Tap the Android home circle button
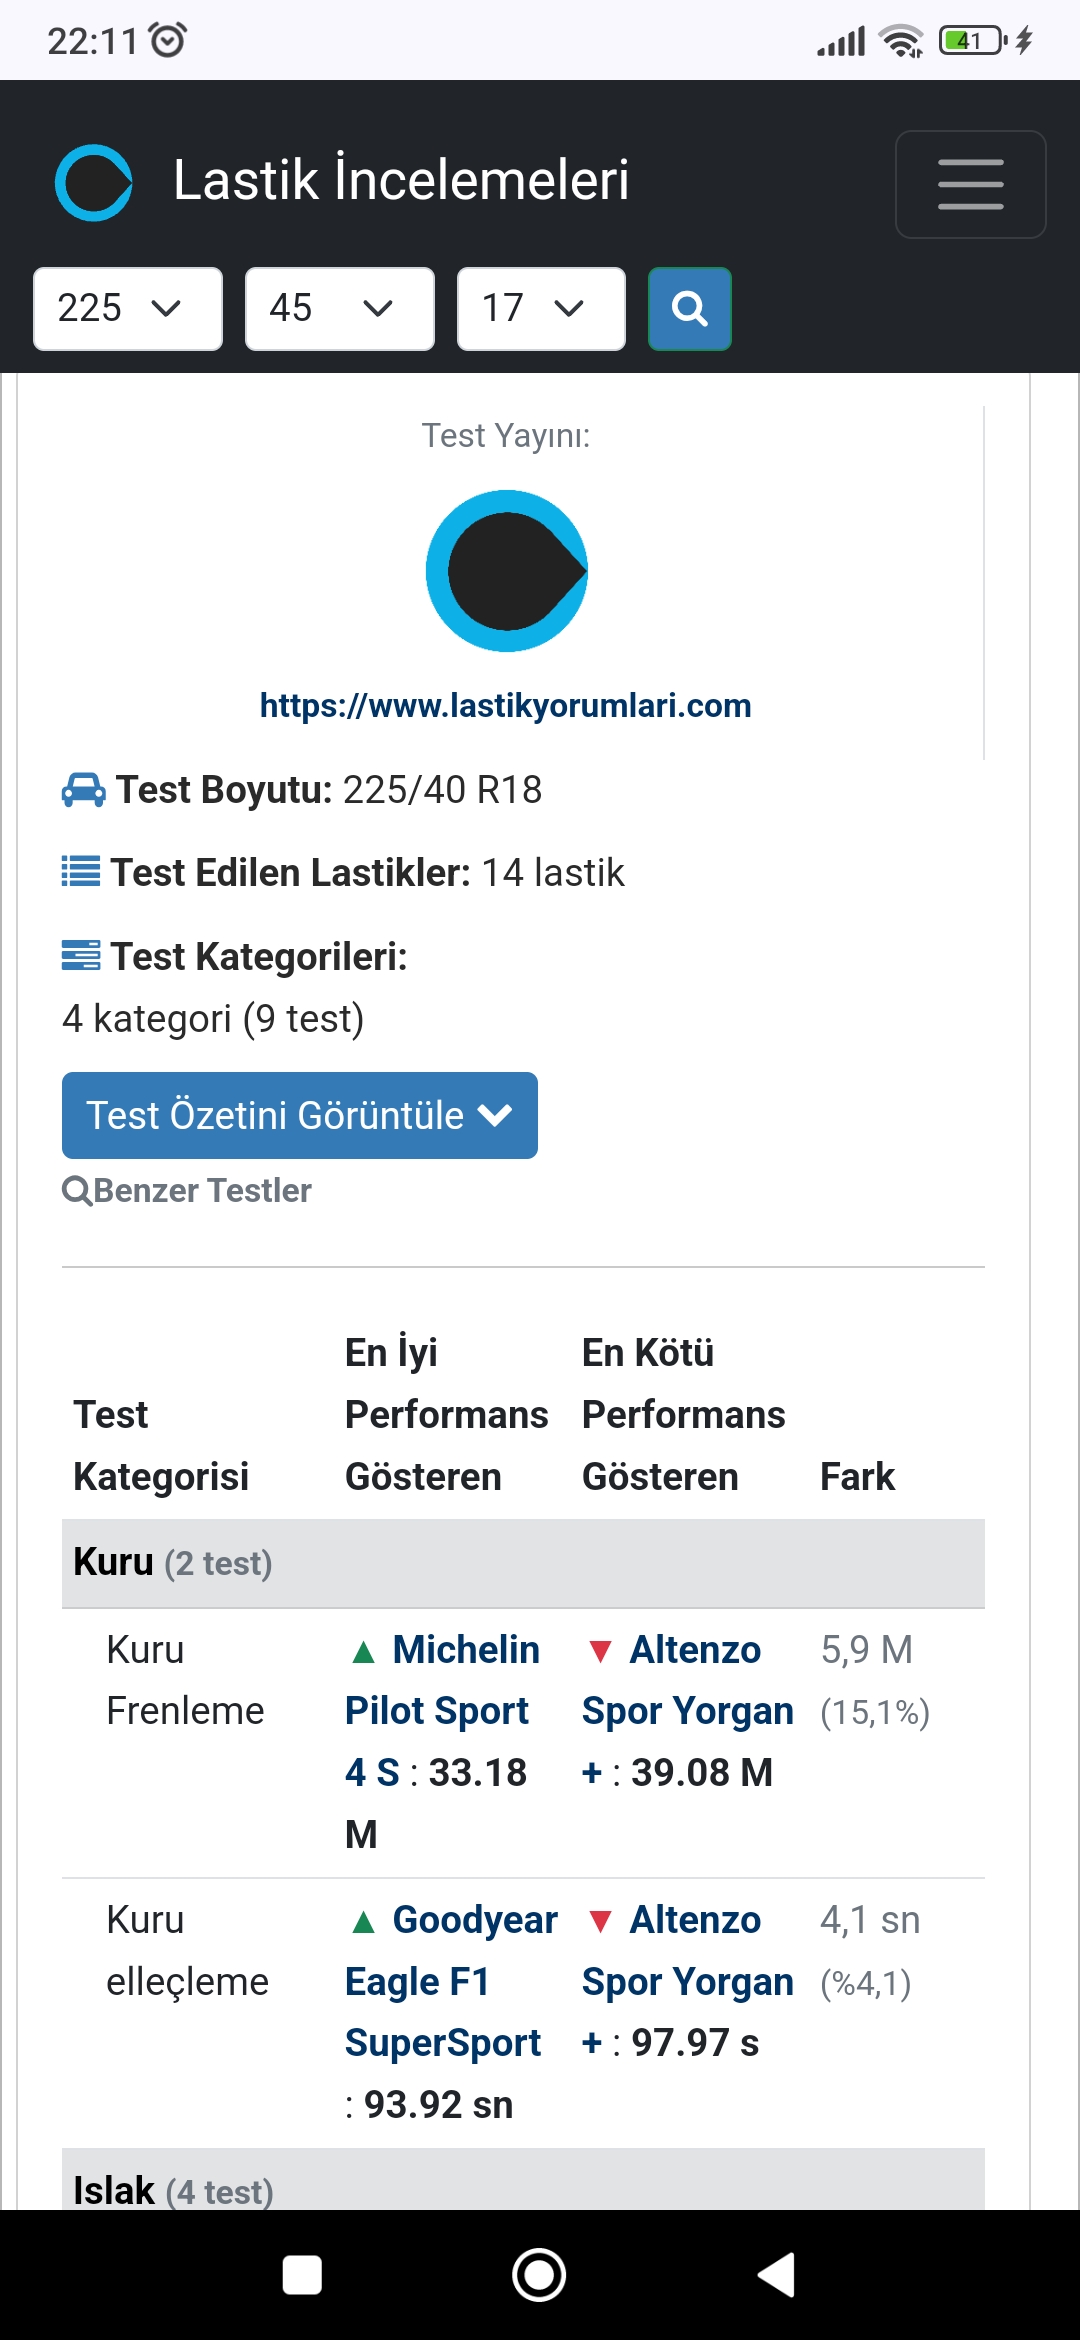 [x=539, y=2275]
